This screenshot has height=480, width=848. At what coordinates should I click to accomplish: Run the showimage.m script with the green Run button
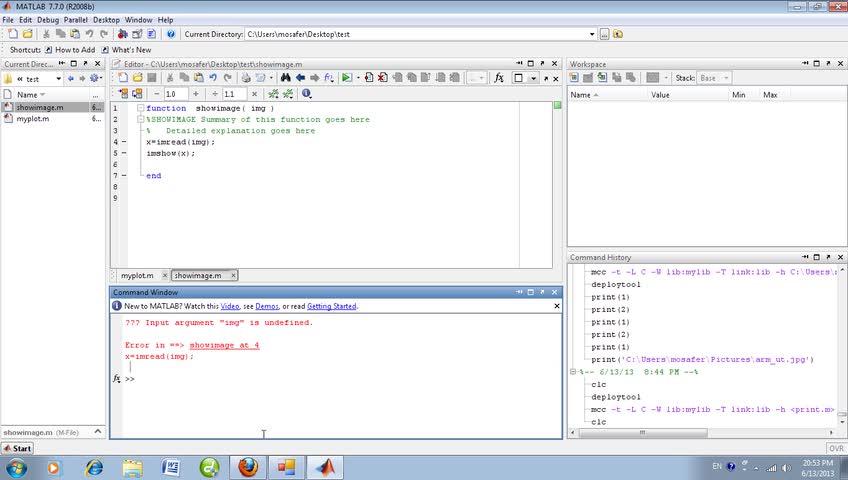[346, 78]
